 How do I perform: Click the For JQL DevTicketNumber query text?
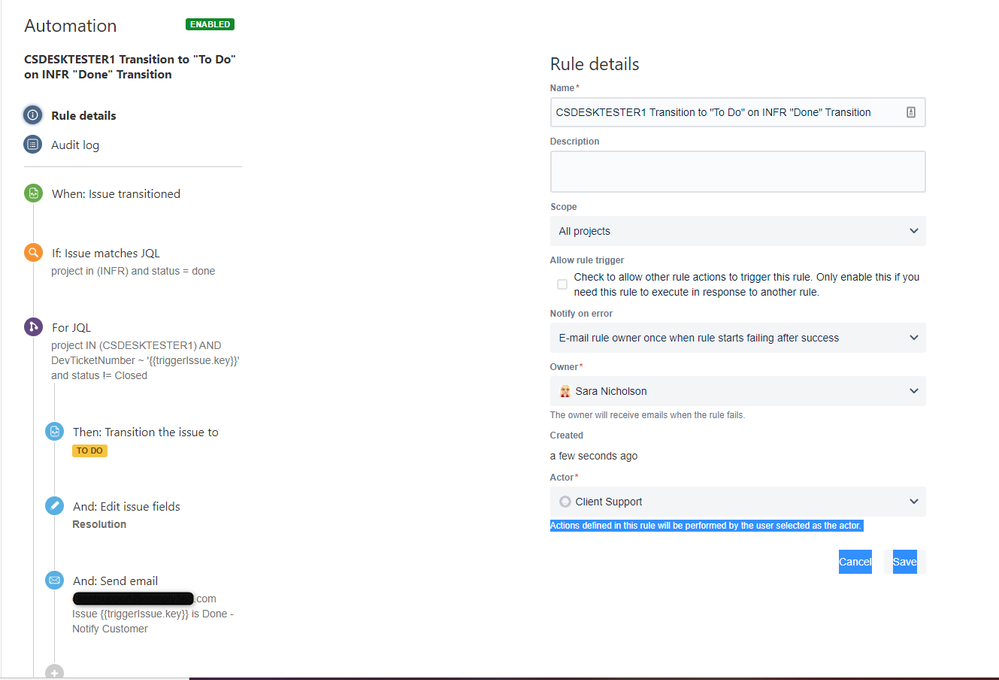point(145,361)
